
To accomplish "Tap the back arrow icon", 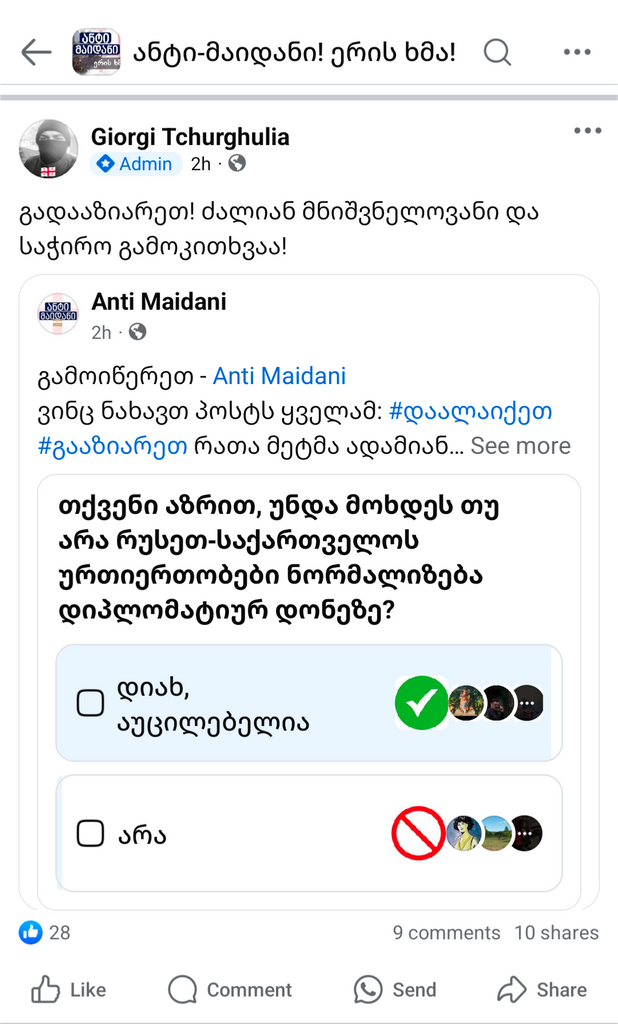I will tap(36, 52).
